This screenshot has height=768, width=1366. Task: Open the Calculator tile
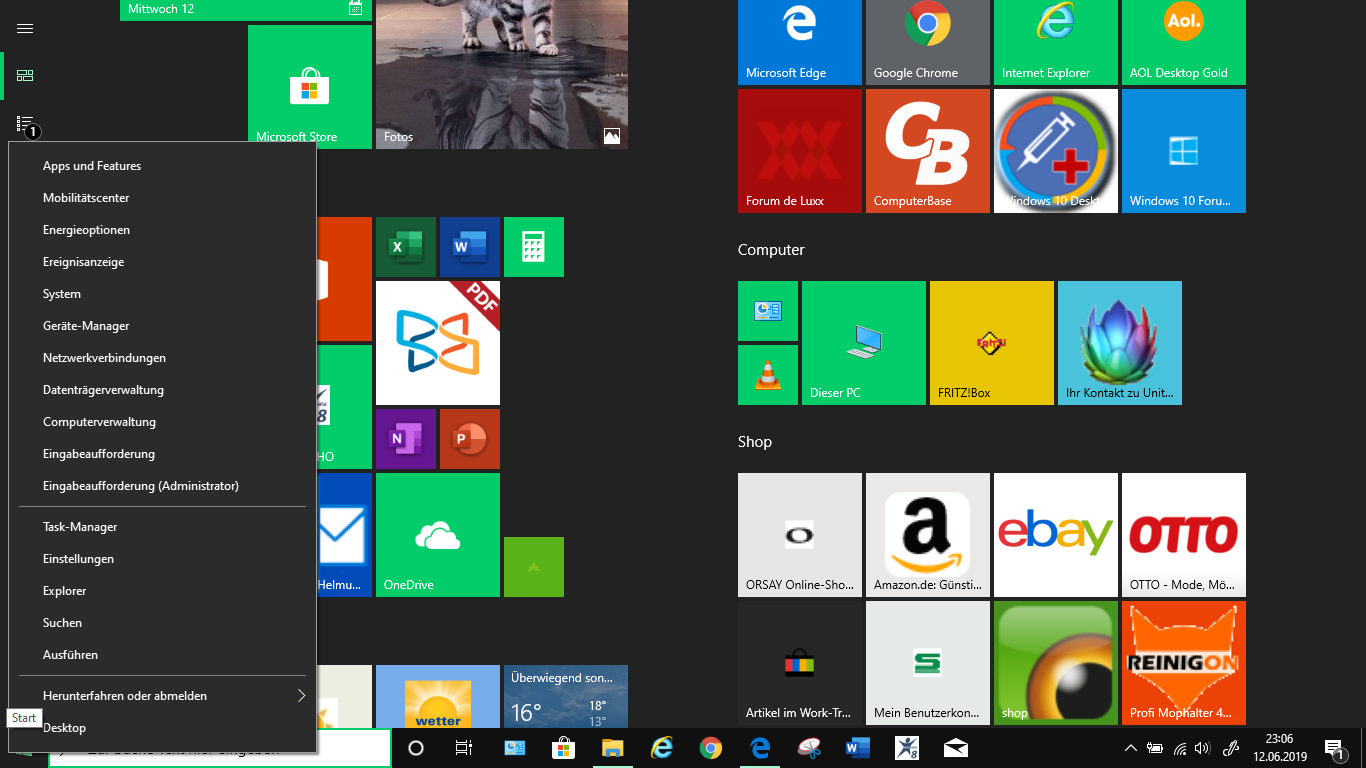coord(533,247)
